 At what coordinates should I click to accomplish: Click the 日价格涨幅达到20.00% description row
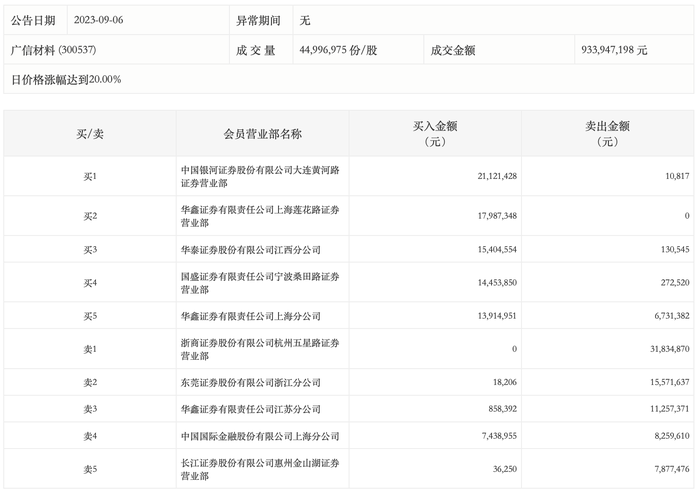(349, 79)
